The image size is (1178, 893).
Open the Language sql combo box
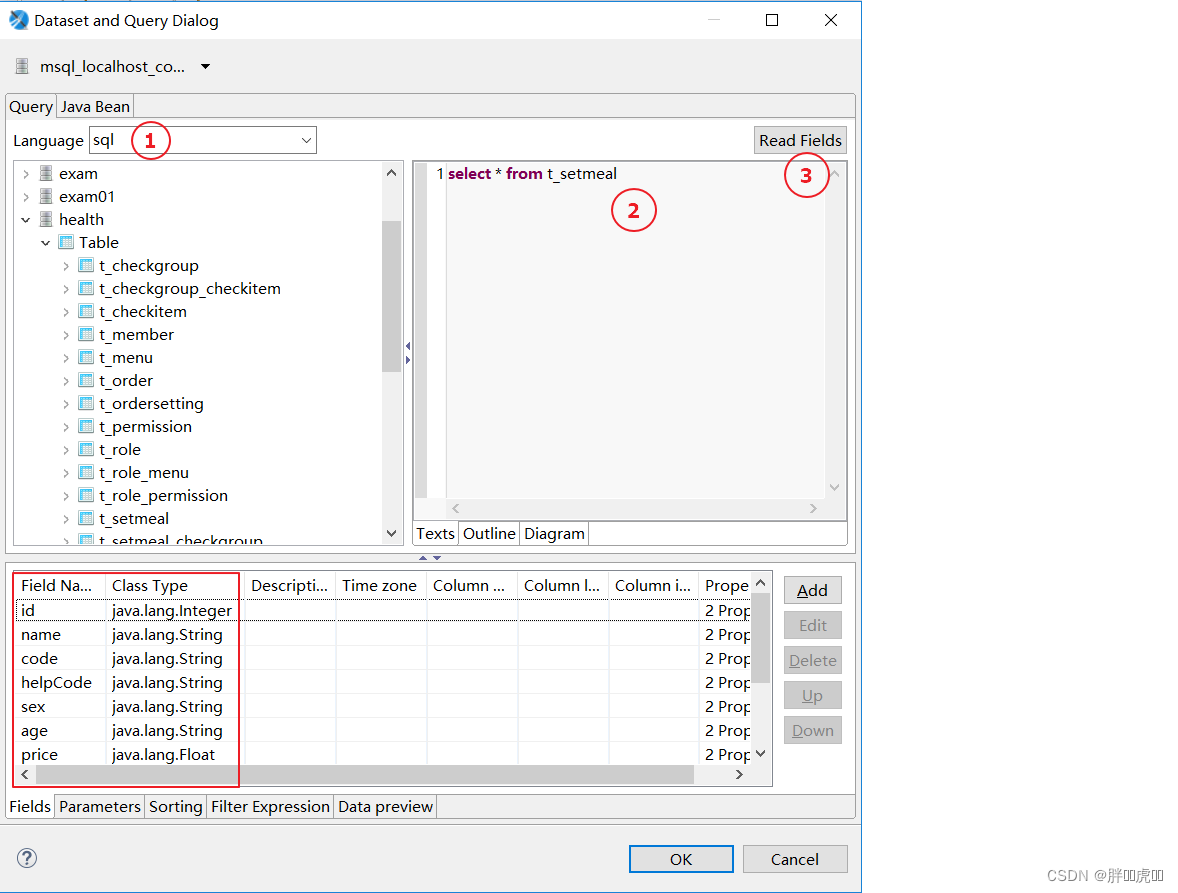(203, 140)
